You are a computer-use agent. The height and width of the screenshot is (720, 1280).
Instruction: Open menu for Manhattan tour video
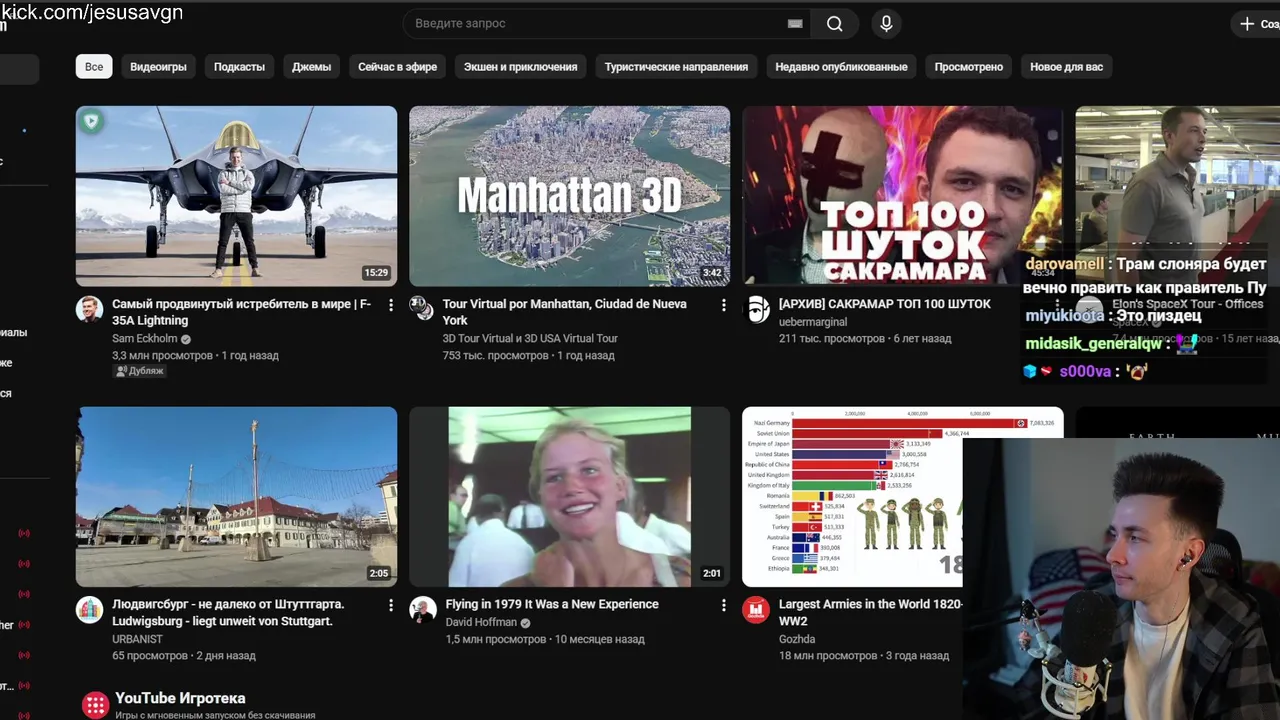[x=724, y=305]
